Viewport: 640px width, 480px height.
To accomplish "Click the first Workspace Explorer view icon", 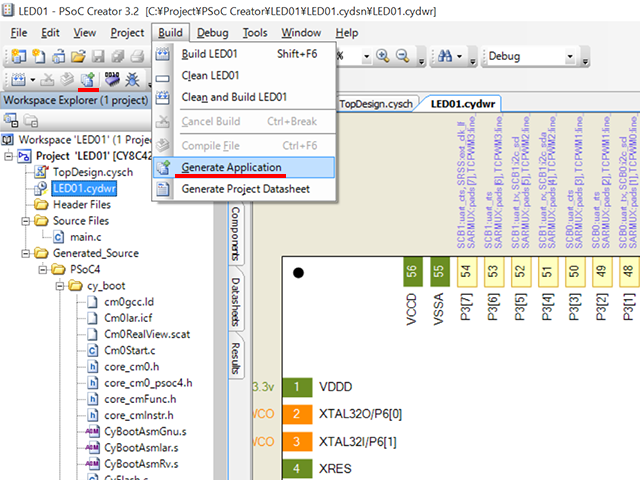I will (11, 120).
